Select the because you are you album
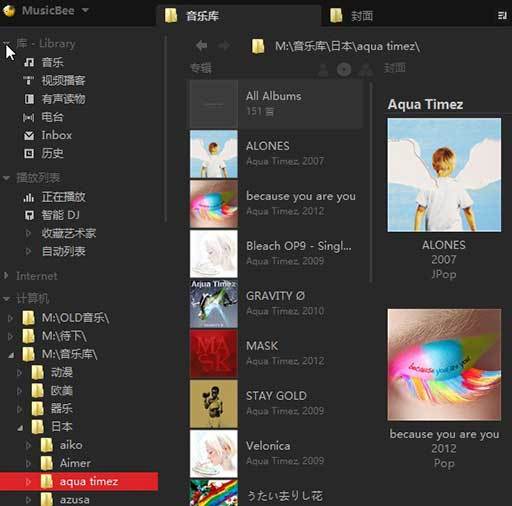 click(276, 204)
